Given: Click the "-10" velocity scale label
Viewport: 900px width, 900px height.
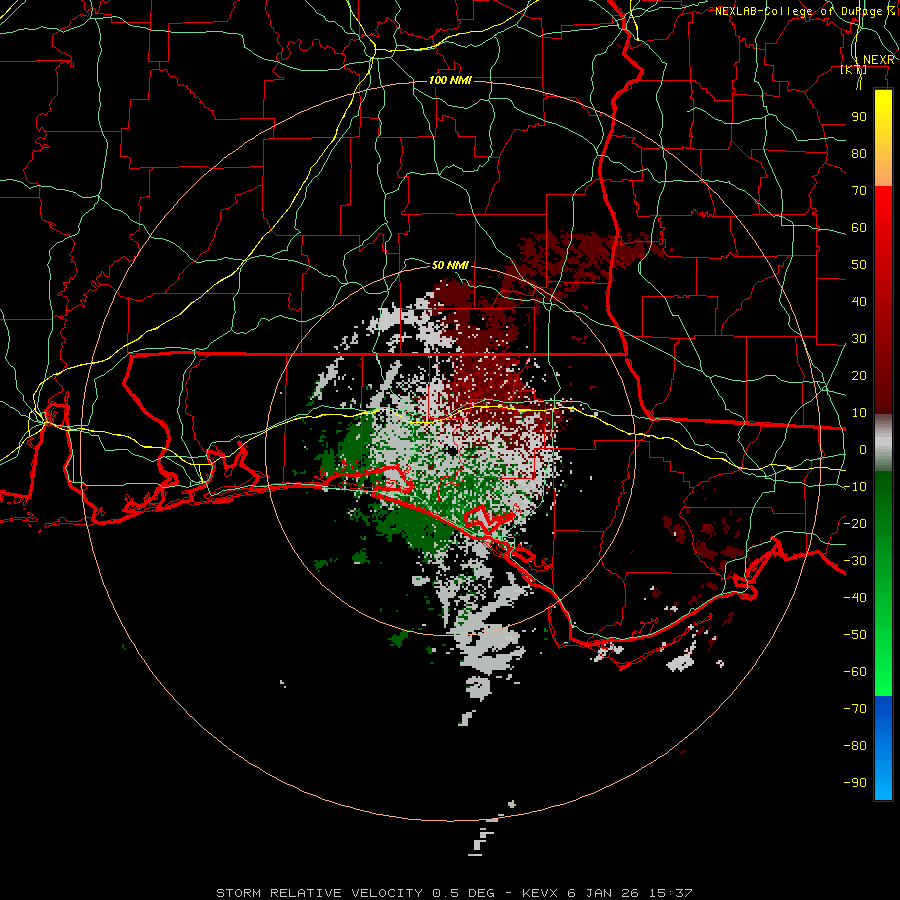Looking at the screenshot, I should click(x=855, y=487).
